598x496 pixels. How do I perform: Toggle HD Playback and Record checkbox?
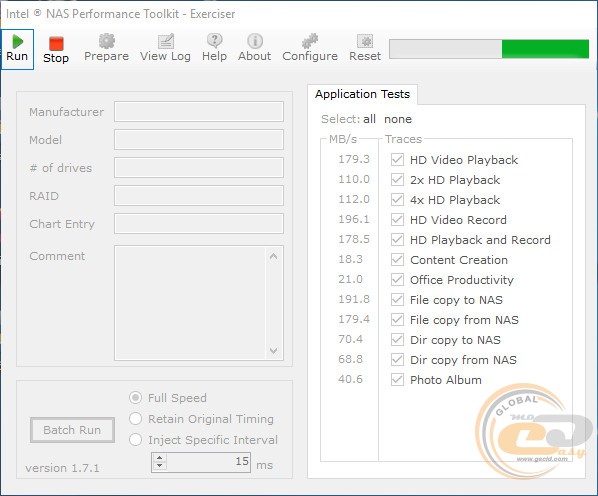click(397, 239)
